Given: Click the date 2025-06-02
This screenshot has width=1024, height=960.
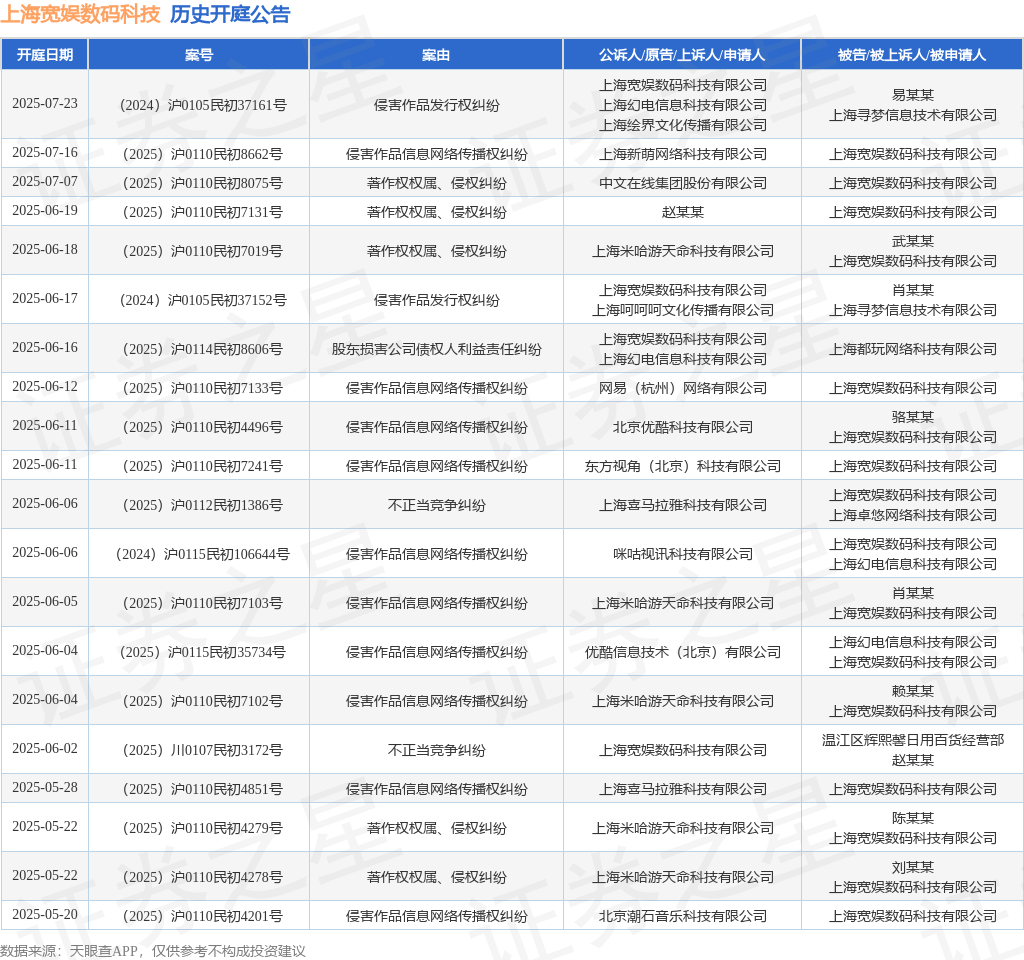Looking at the screenshot, I should click(44, 748).
